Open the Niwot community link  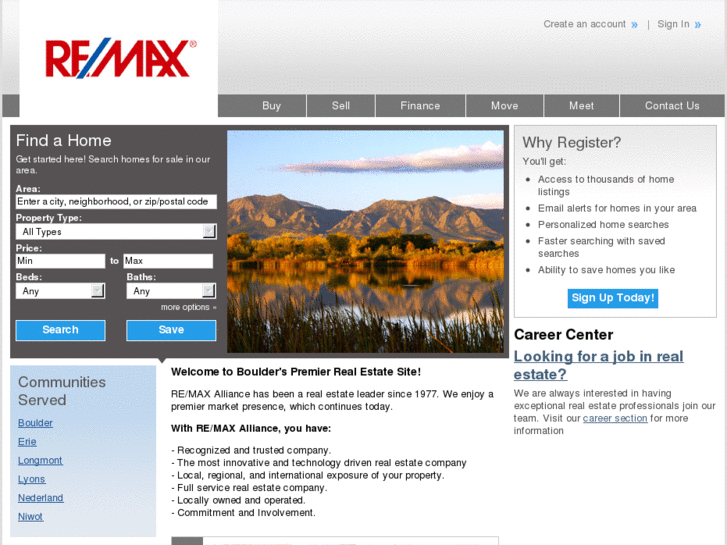(31, 517)
